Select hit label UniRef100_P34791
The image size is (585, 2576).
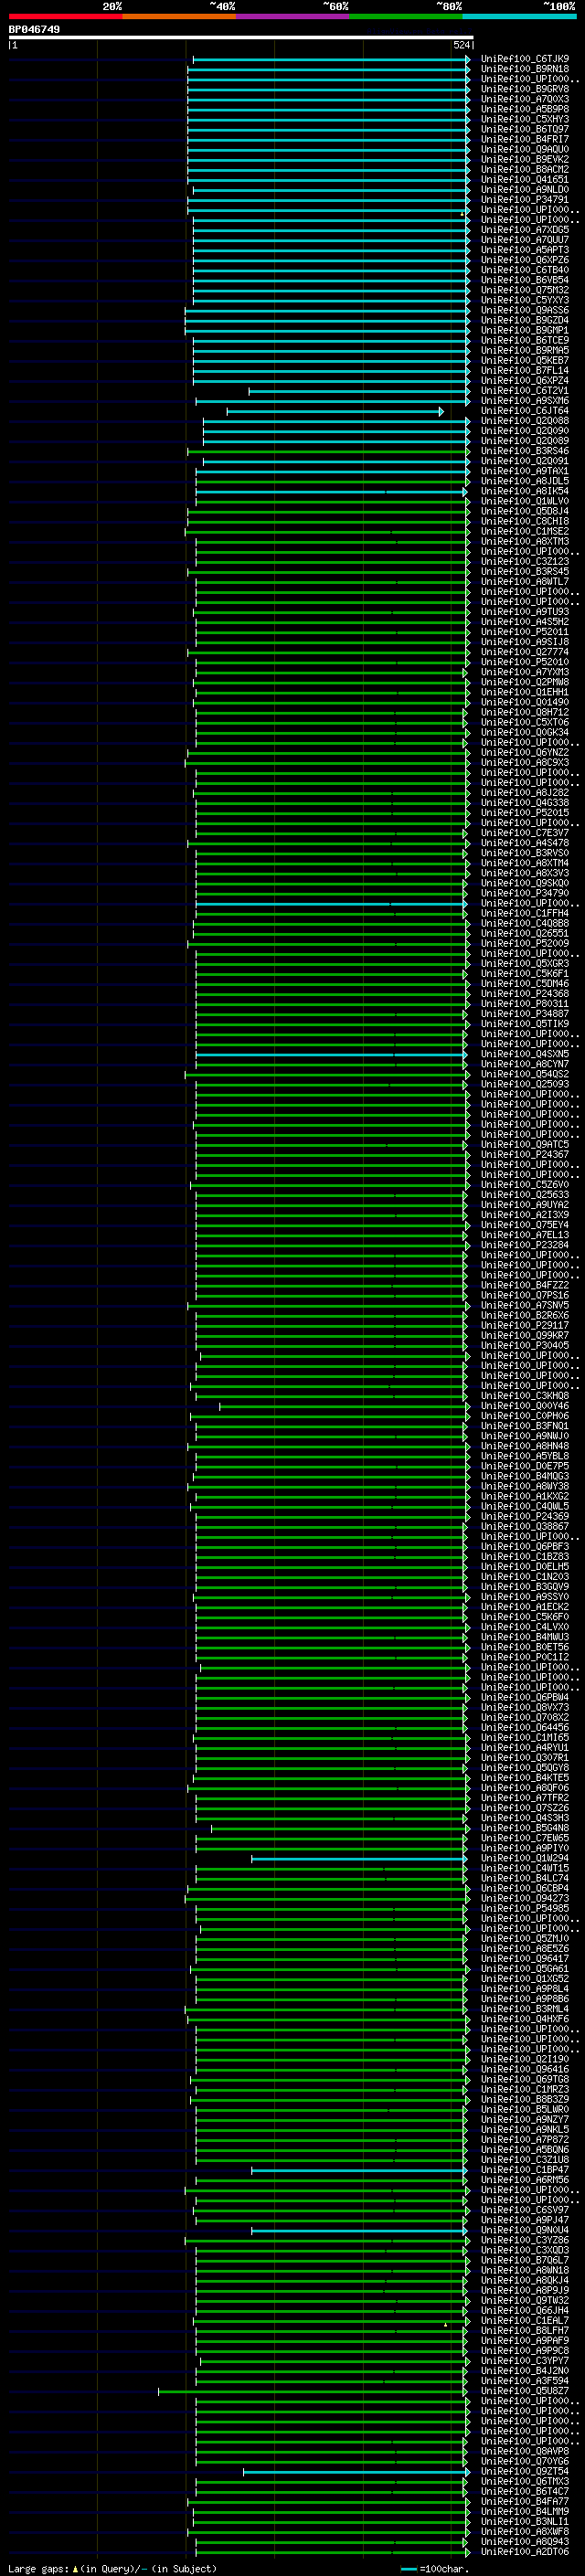pos(525,200)
